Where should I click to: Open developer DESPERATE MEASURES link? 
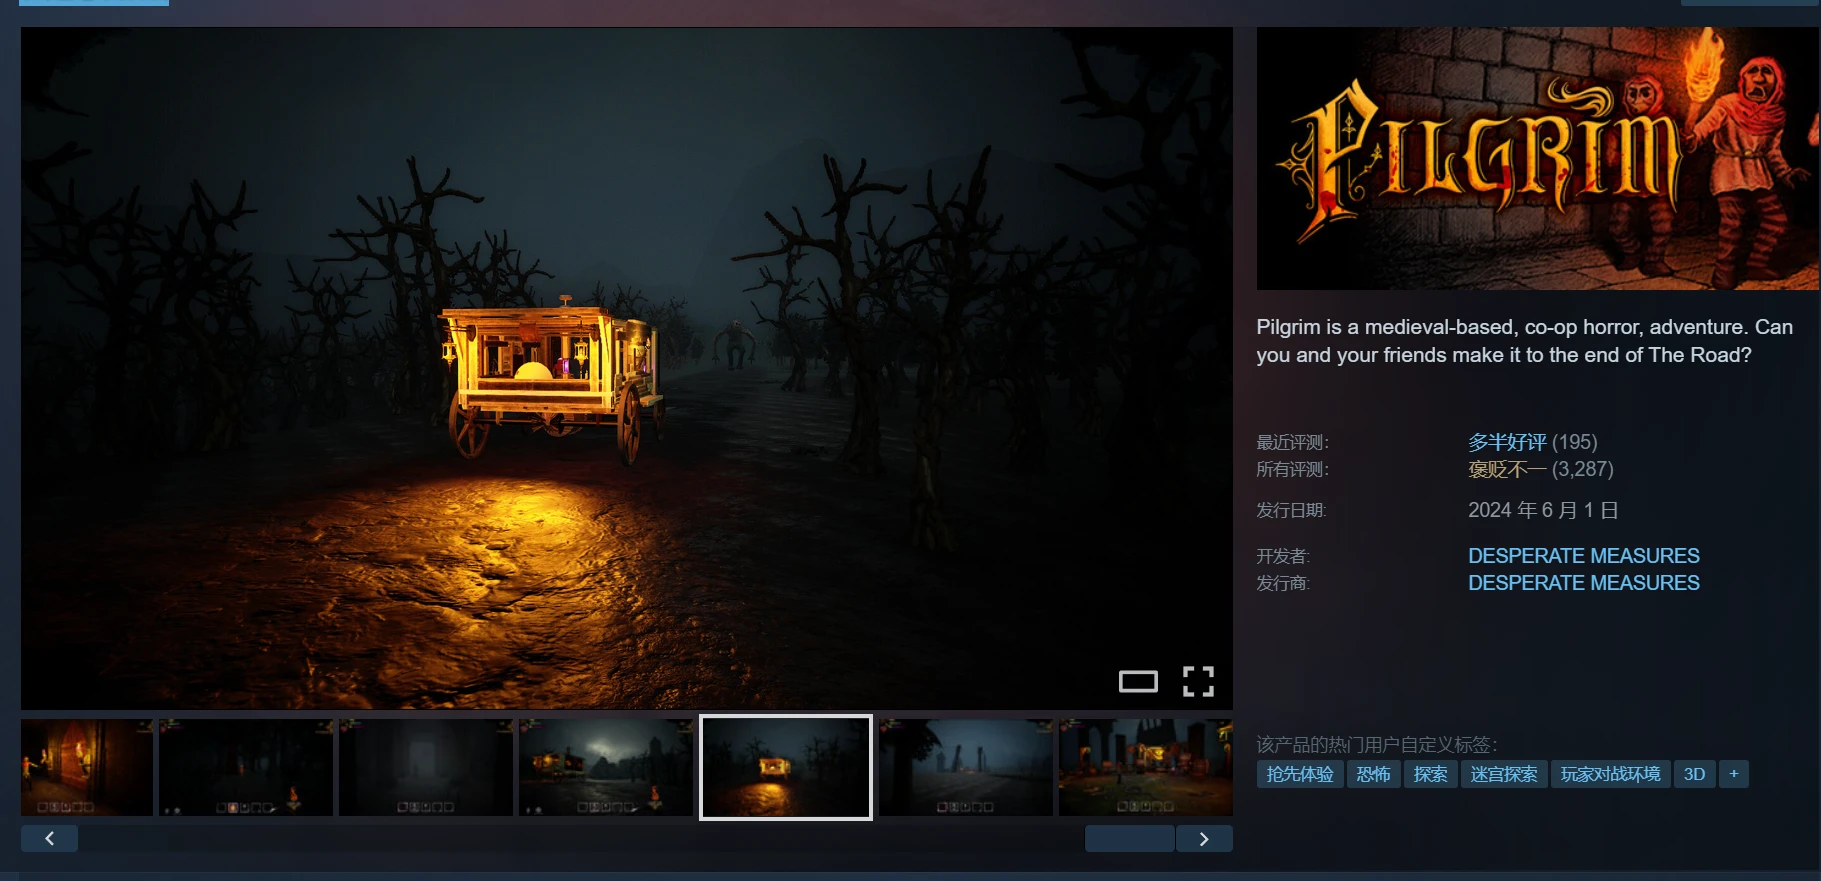click(1584, 556)
